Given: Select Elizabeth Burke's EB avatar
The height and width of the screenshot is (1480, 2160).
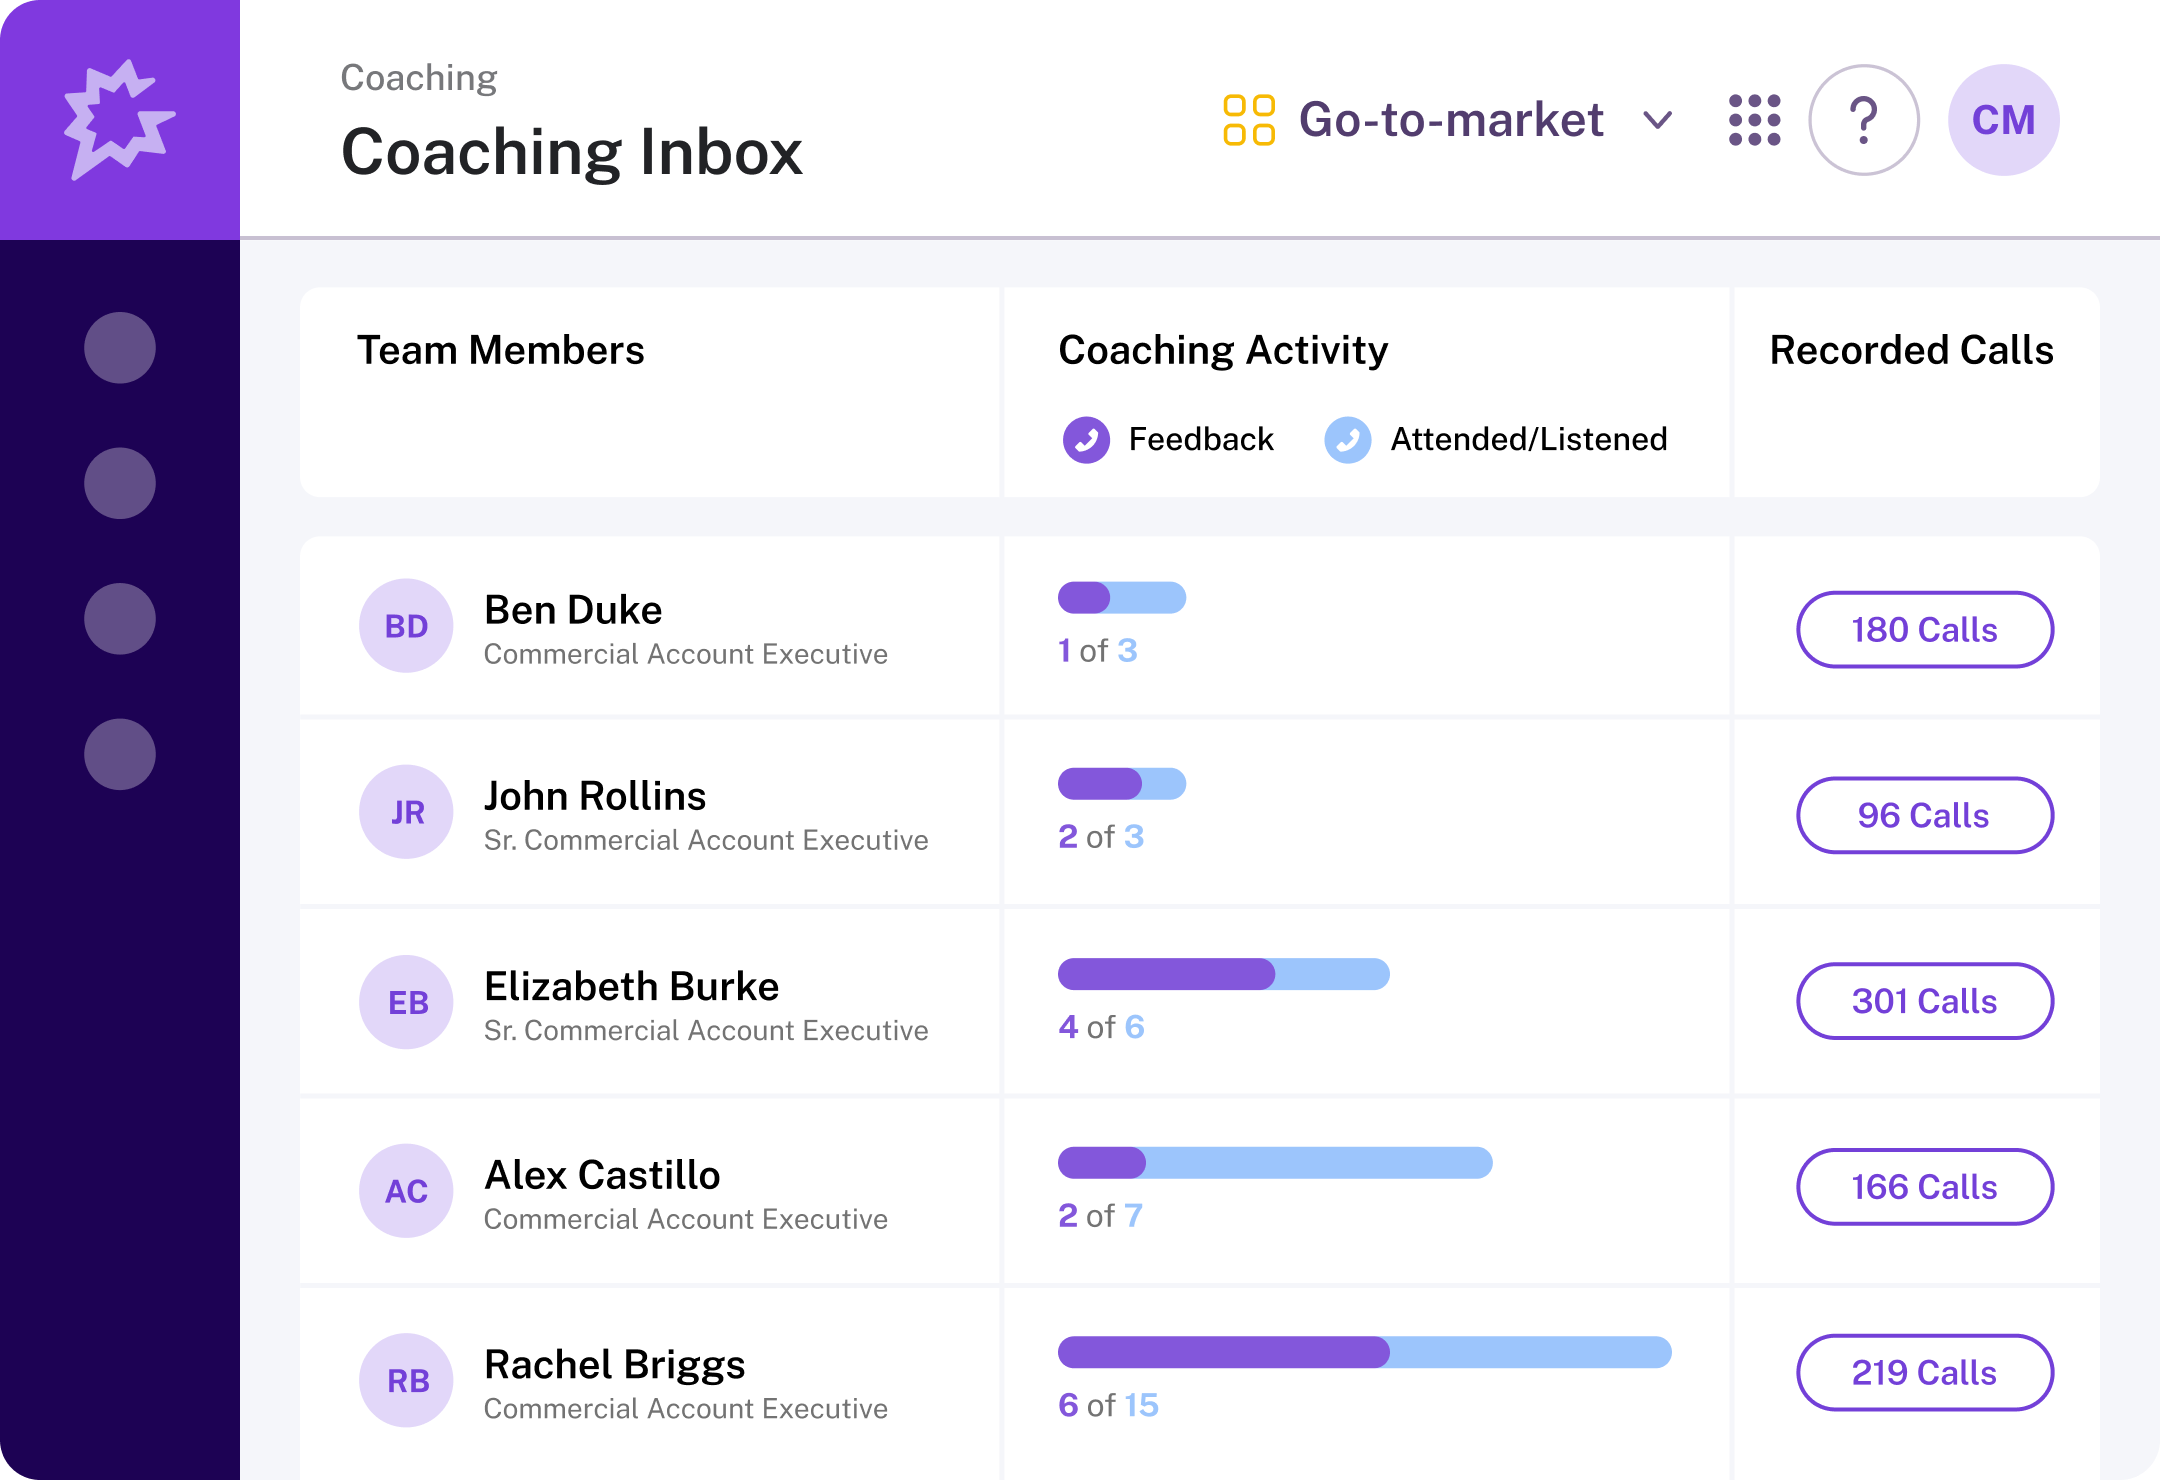Looking at the screenshot, I should point(407,1002).
